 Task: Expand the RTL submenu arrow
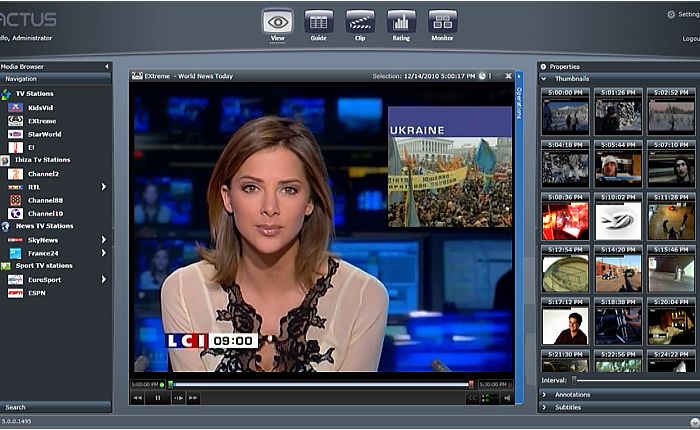point(104,187)
